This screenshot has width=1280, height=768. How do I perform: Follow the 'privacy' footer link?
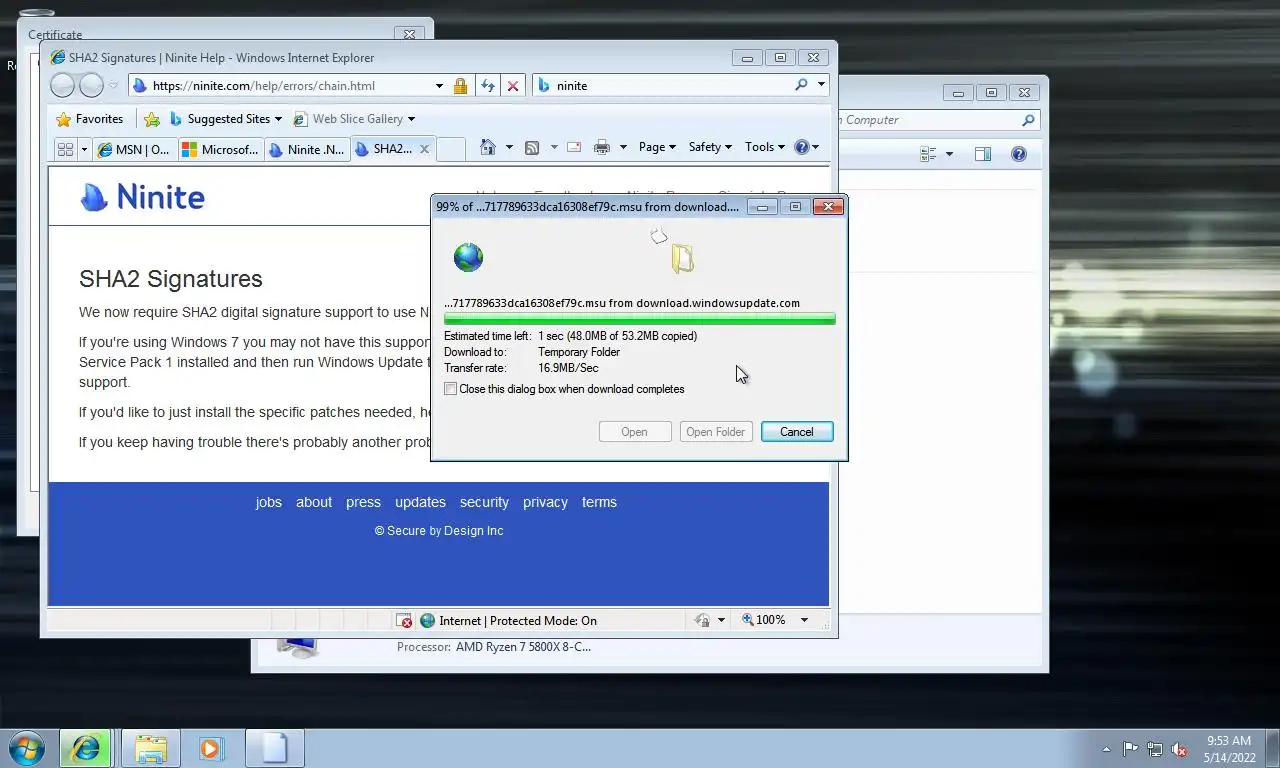click(545, 502)
